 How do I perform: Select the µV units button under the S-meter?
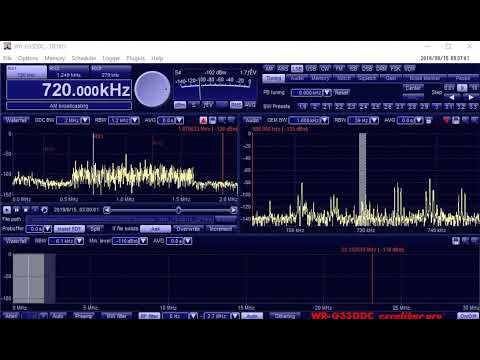pos(208,105)
